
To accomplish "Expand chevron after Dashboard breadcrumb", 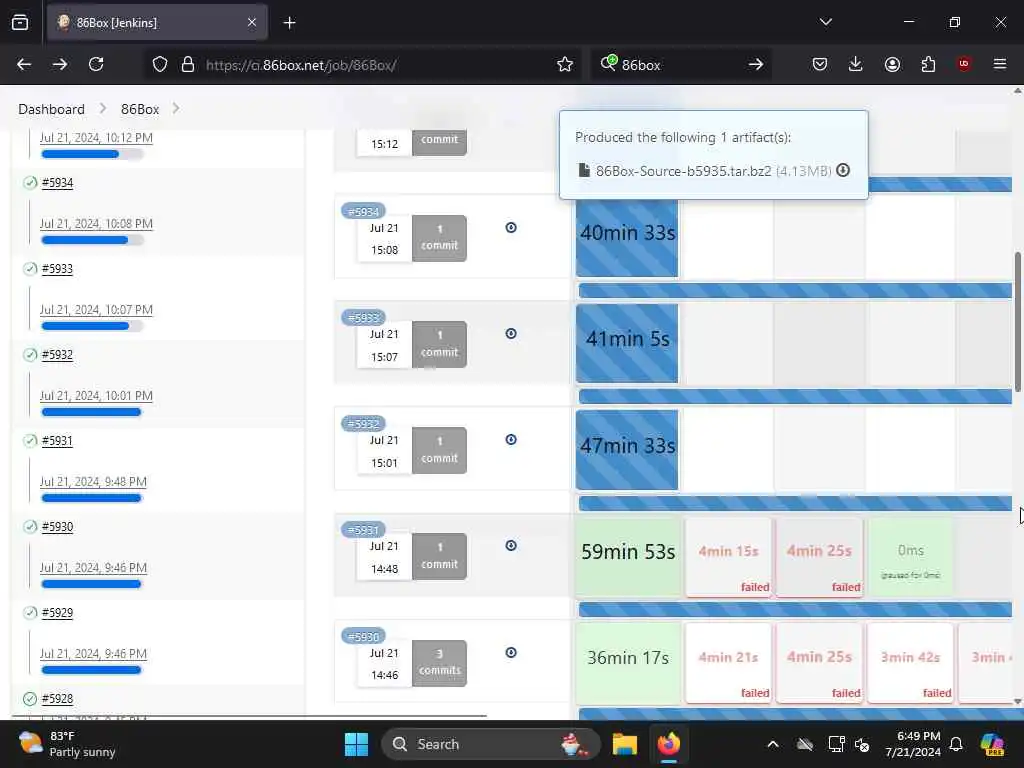I will (x=103, y=108).
